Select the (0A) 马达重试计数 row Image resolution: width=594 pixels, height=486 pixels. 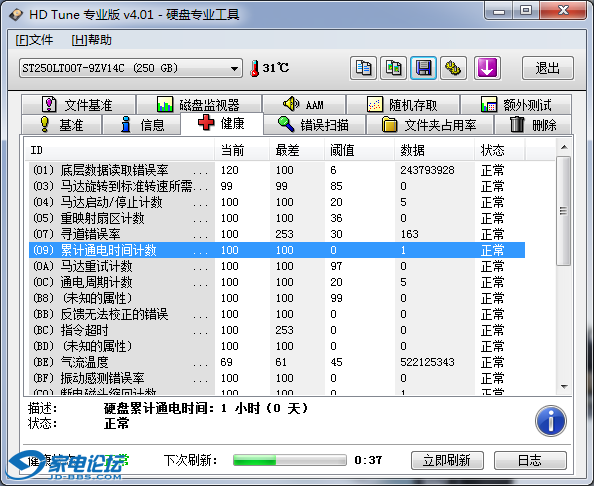tap(277, 266)
